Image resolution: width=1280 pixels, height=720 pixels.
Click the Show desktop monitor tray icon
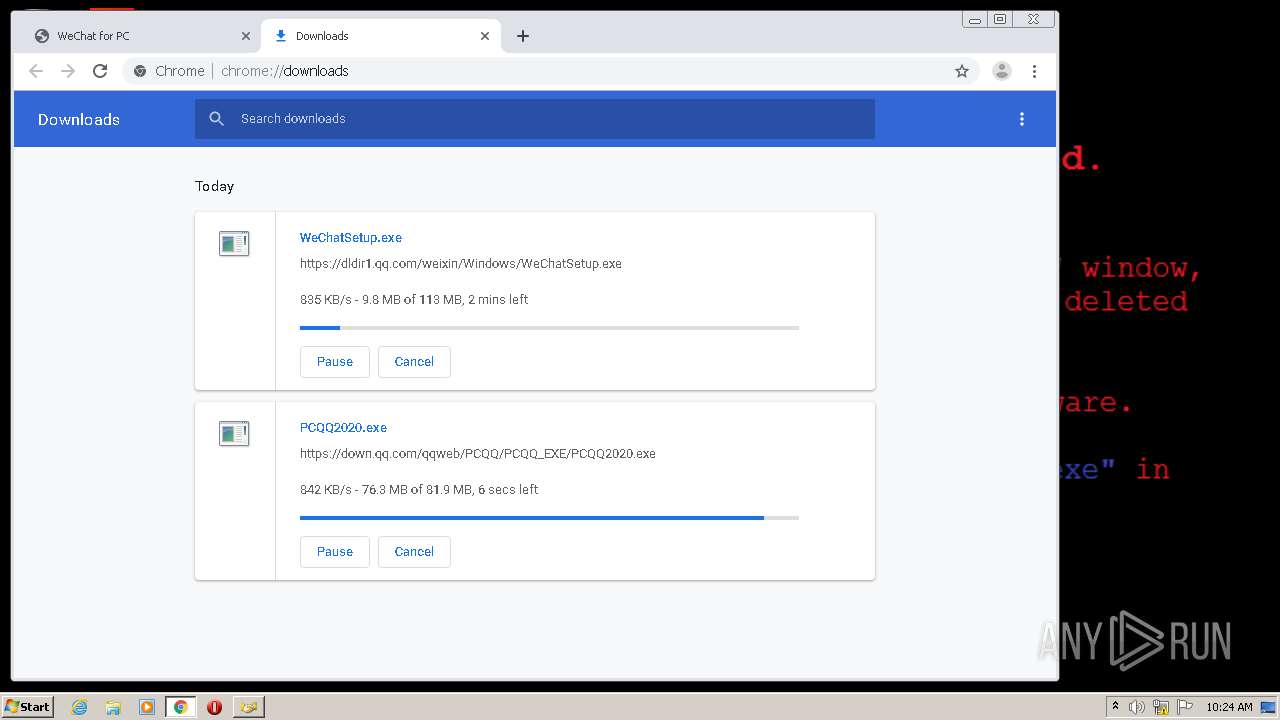(x=1268, y=707)
